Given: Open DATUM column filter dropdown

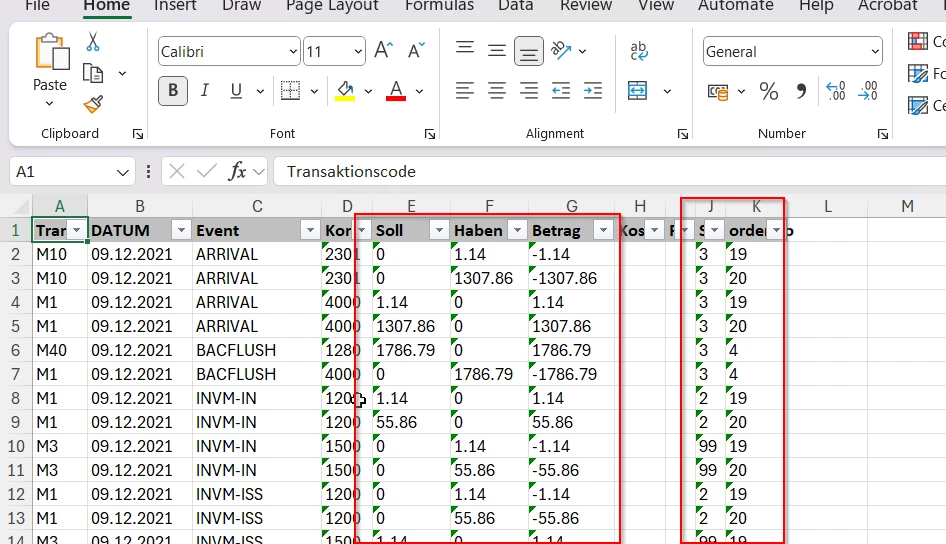Looking at the screenshot, I should (x=181, y=230).
